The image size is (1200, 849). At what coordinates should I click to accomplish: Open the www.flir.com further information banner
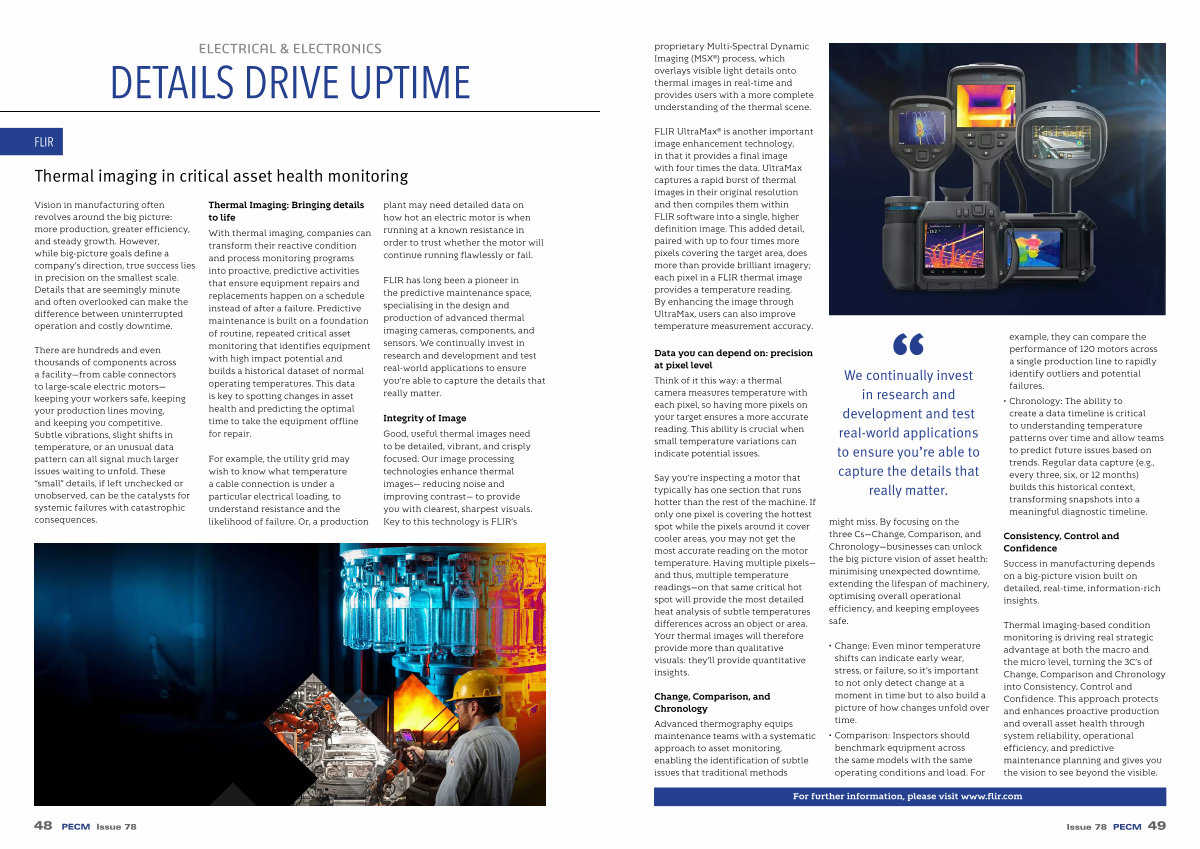pyautogui.click(x=908, y=796)
